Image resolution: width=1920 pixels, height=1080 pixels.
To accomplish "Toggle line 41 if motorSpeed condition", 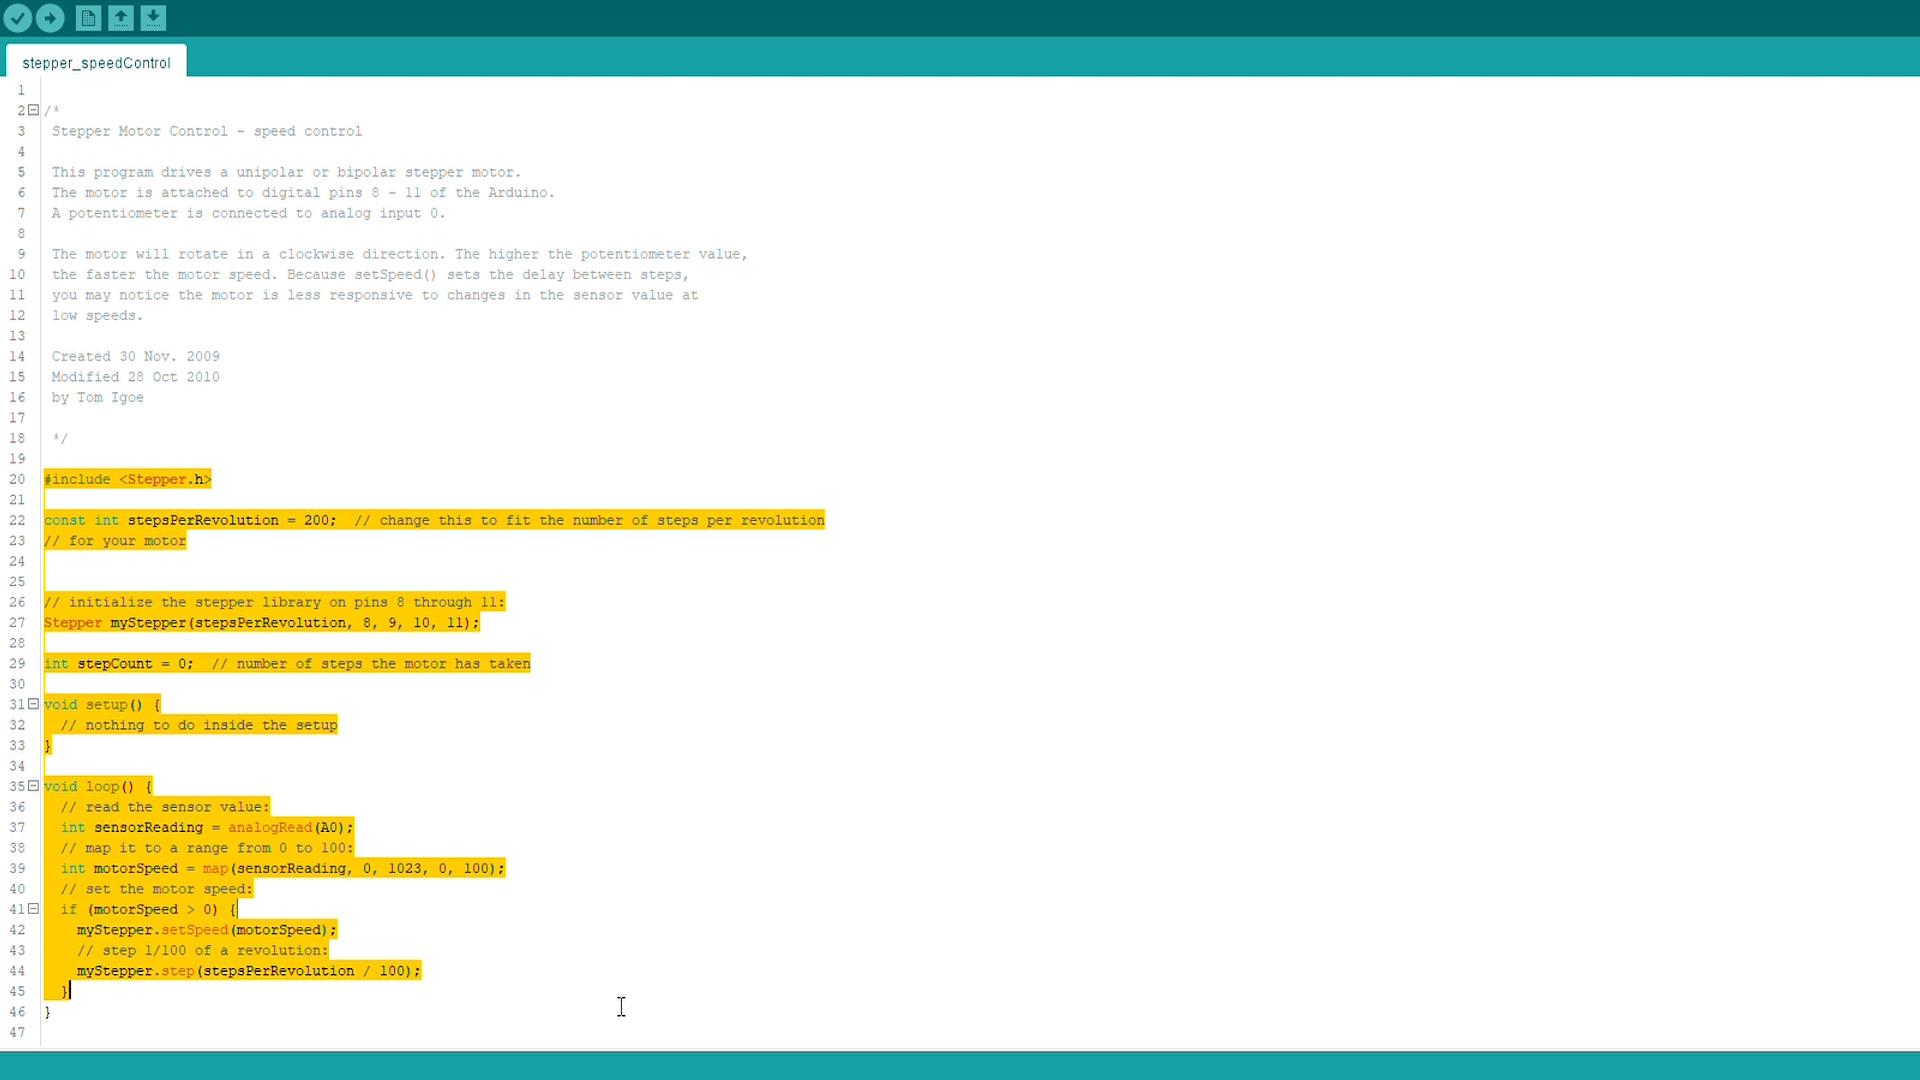I will pyautogui.click(x=34, y=909).
